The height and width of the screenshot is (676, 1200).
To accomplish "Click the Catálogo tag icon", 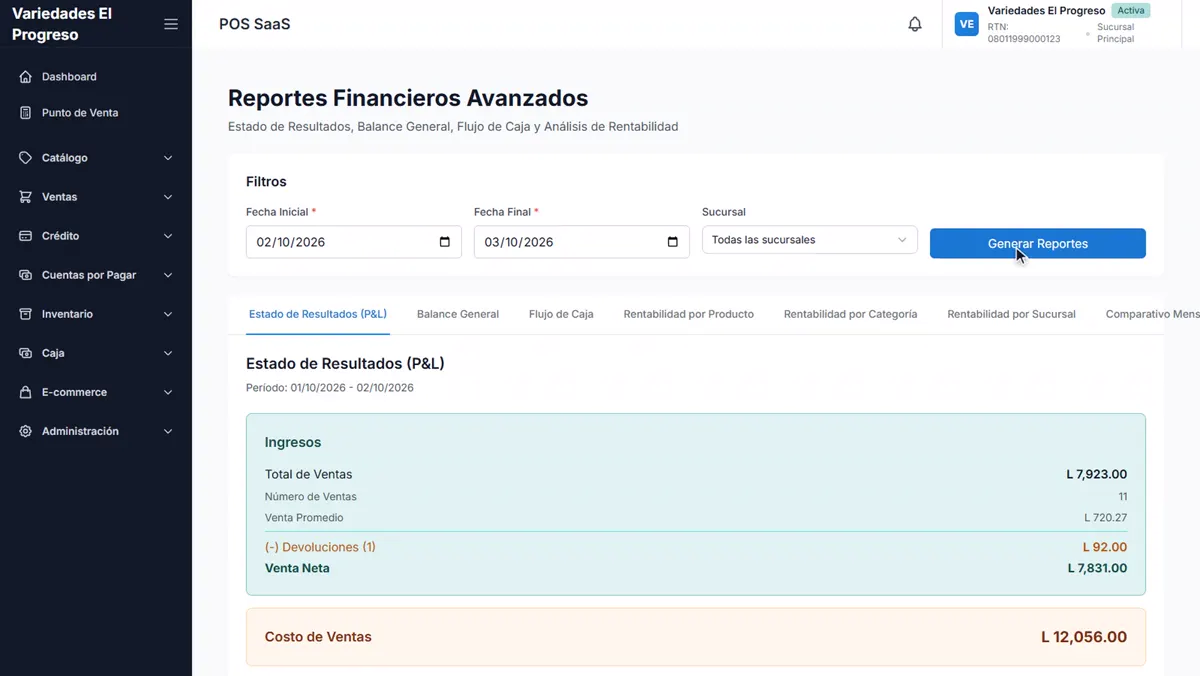I will pyautogui.click(x=26, y=158).
